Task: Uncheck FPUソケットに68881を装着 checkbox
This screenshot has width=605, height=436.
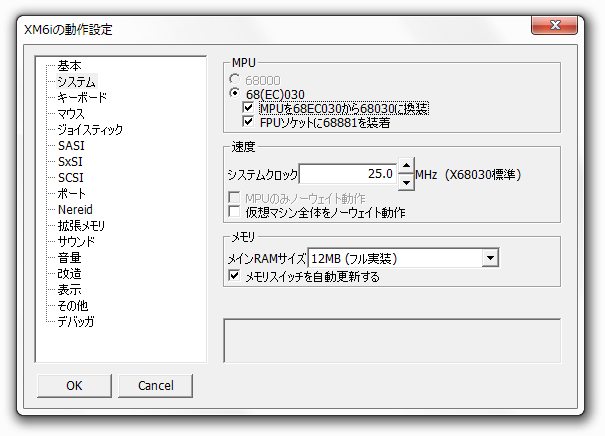Action: click(x=248, y=122)
